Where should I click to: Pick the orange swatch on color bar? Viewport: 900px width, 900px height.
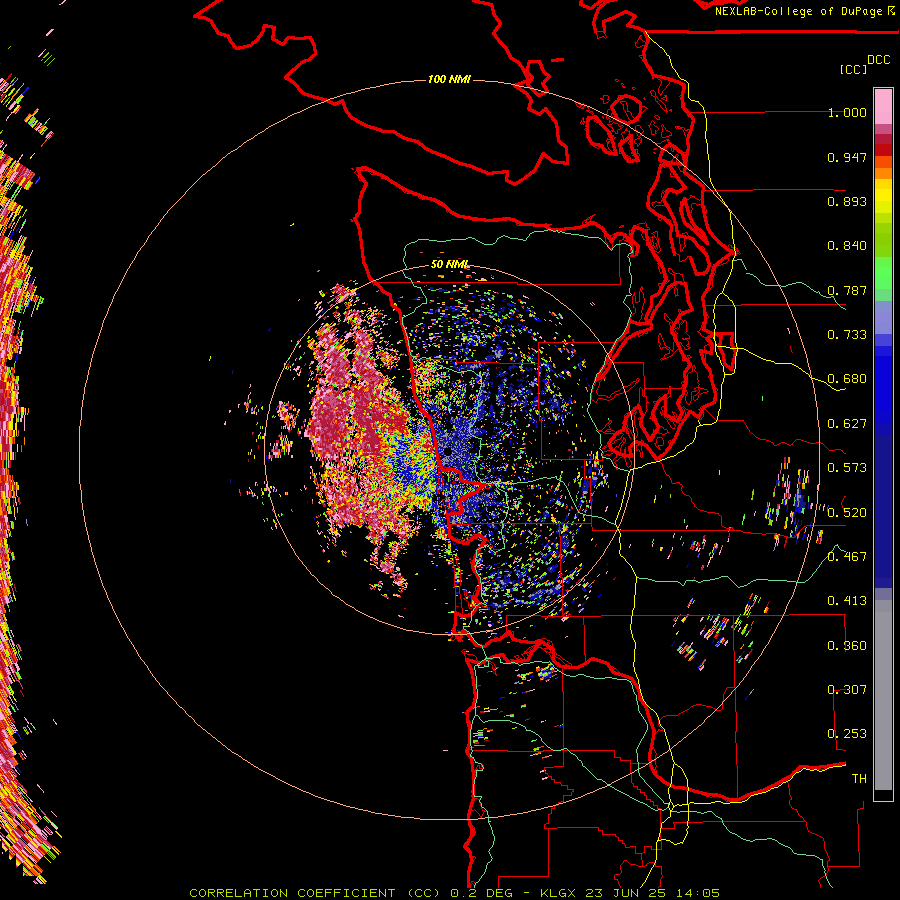pos(883,173)
